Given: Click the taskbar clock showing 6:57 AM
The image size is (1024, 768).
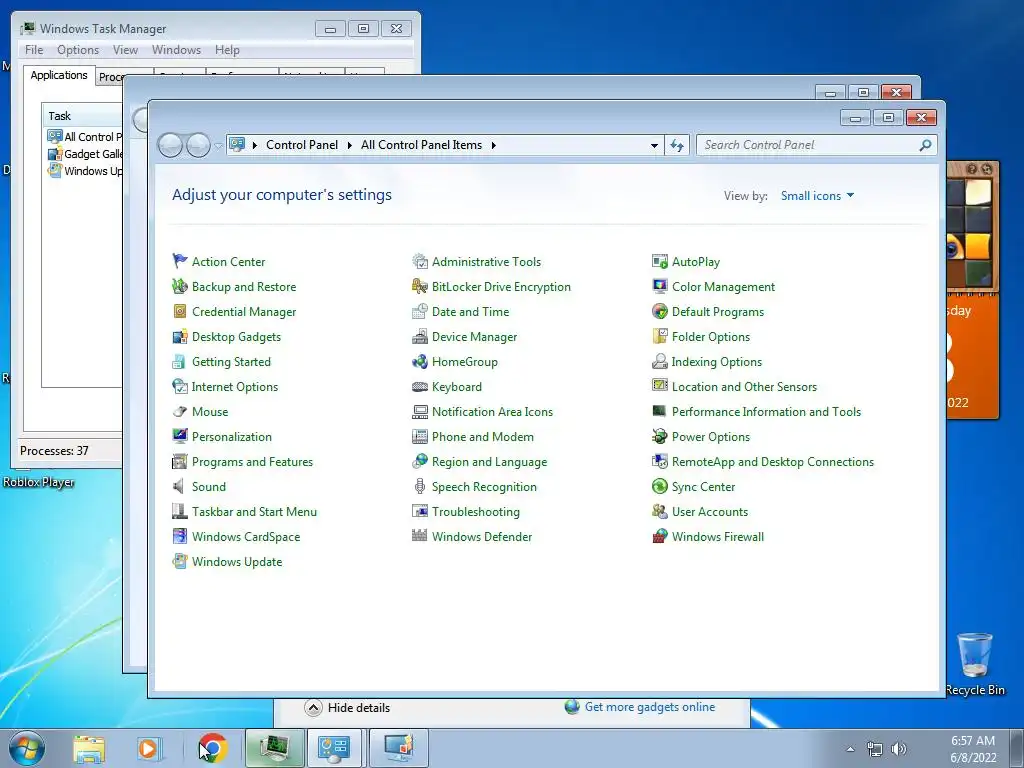Looking at the screenshot, I should [x=973, y=749].
